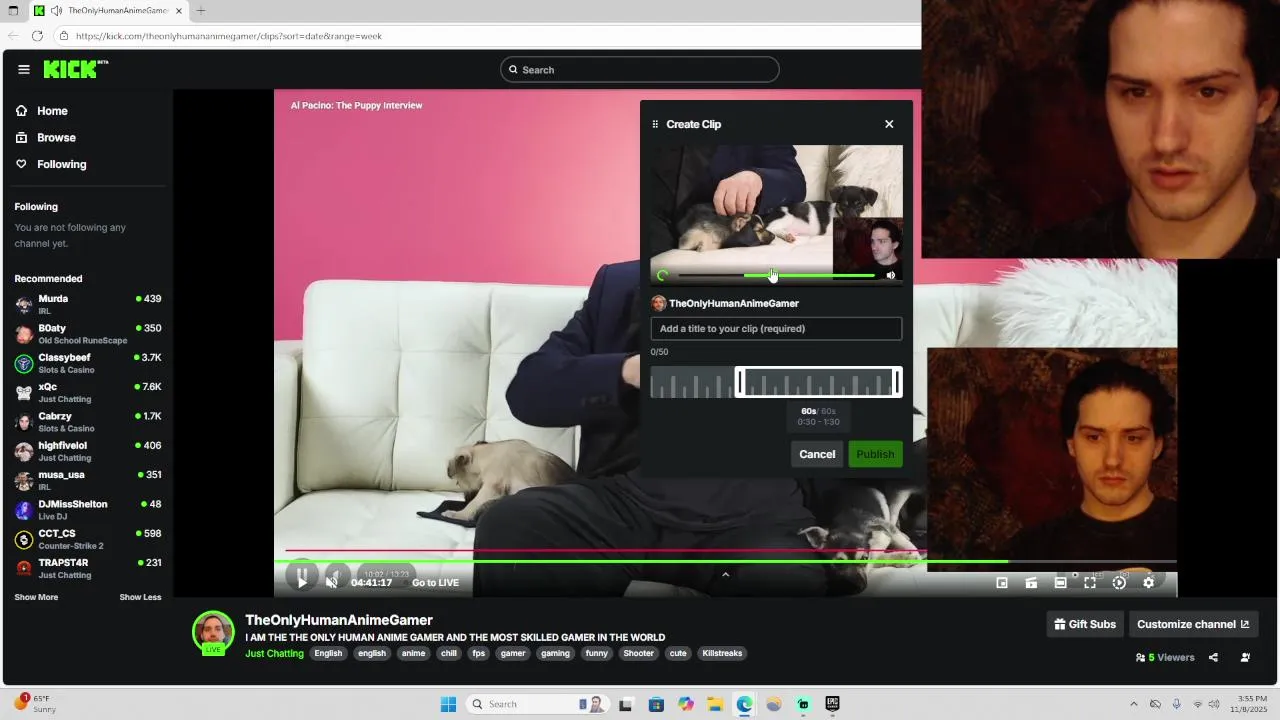1280x720 pixels.
Task: Expand the player chevron-up arrow
Action: tap(726, 574)
